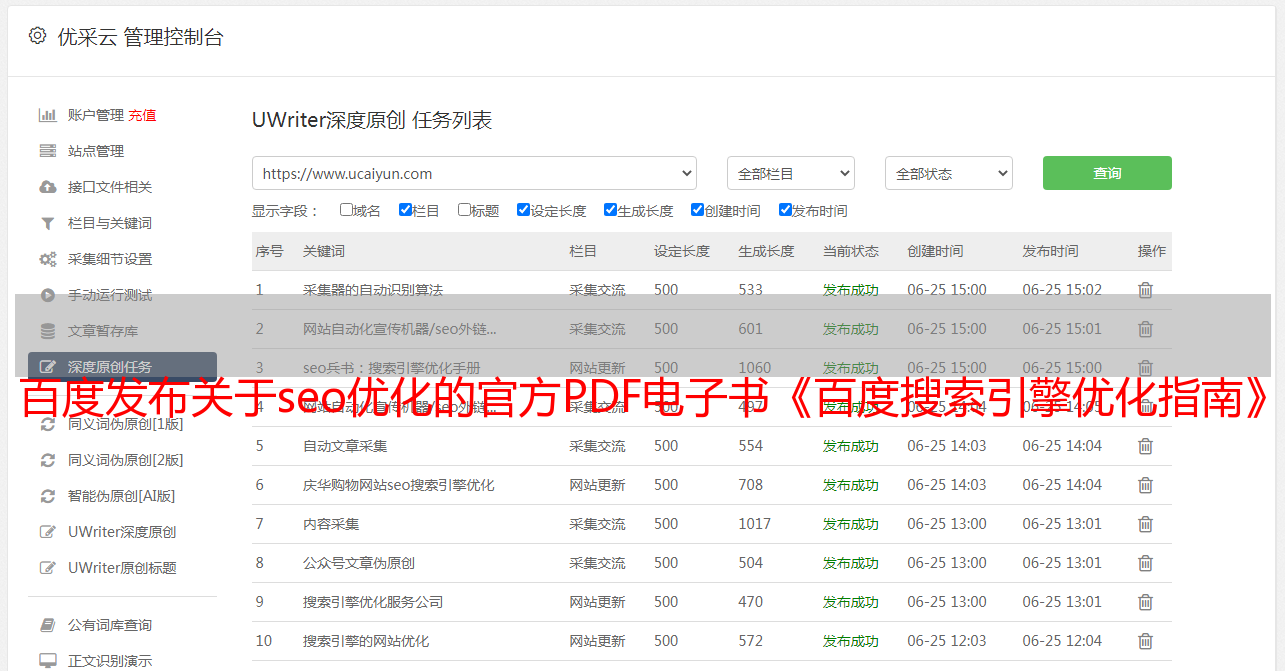The height and width of the screenshot is (671, 1285).
Task: Uncheck the 栏目 field checkbox
Action: pos(405,210)
